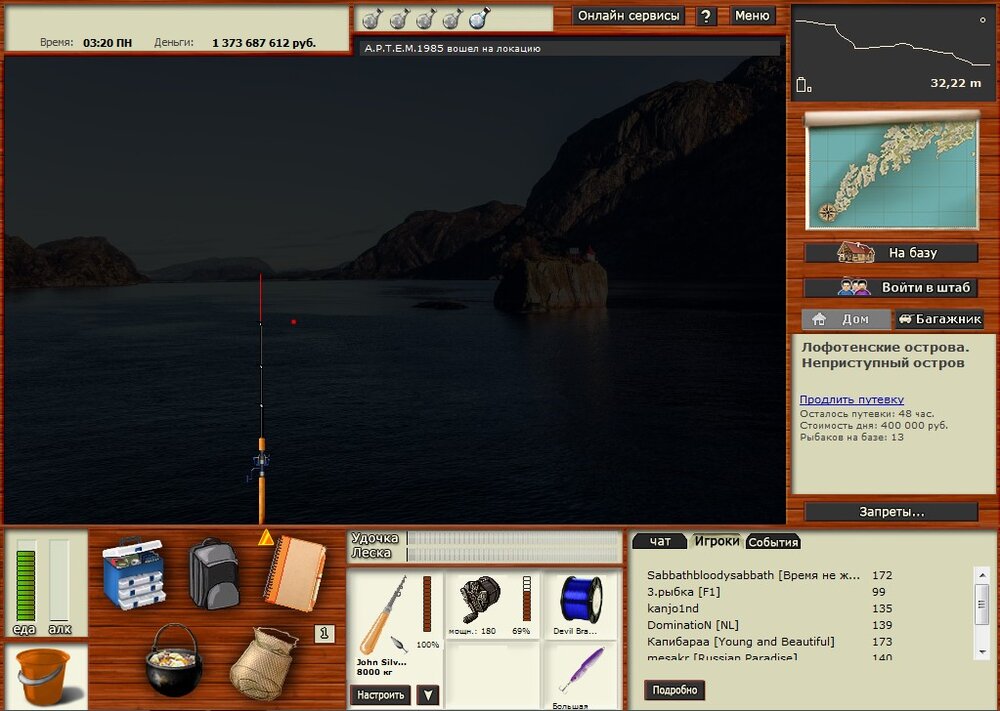Viewport: 1000px width, 711px height.
Task: Open the Lofoten islands map thumbnail
Action: point(891,172)
